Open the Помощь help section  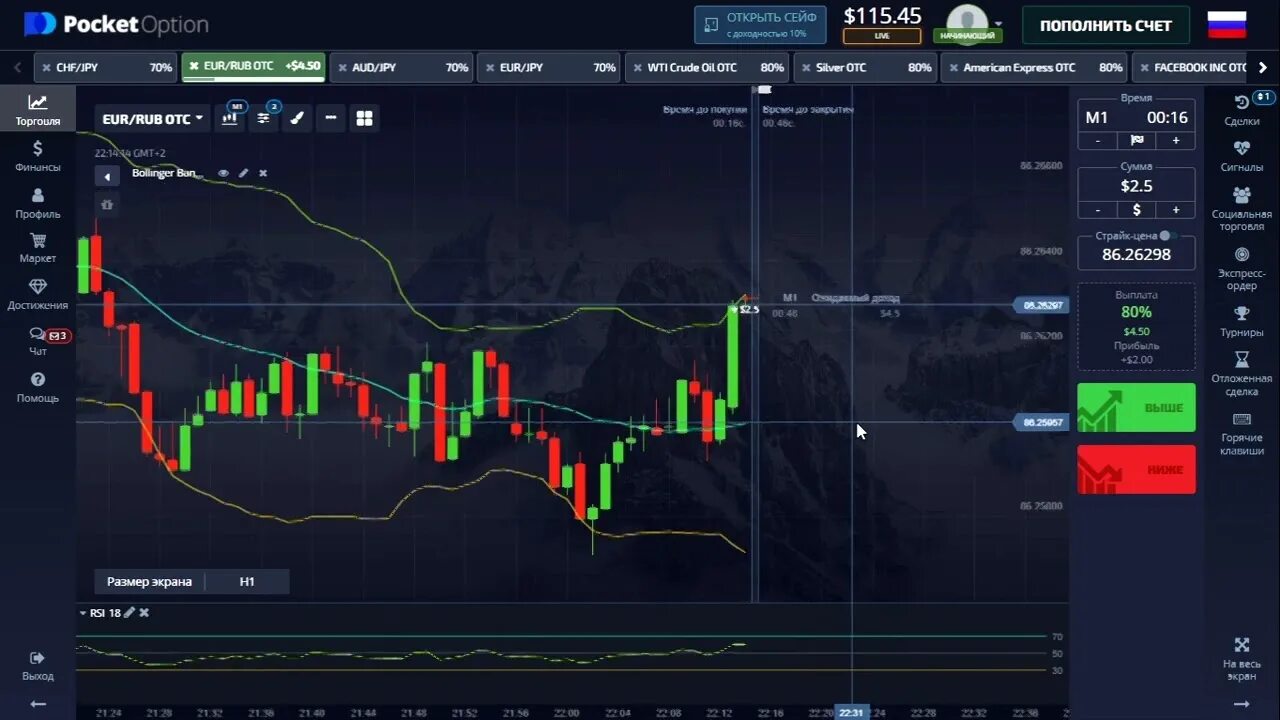[x=37, y=387]
